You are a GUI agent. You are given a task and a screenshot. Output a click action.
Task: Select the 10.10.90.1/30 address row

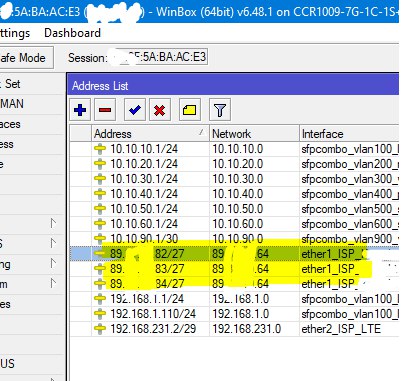click(x=234, y=239)
